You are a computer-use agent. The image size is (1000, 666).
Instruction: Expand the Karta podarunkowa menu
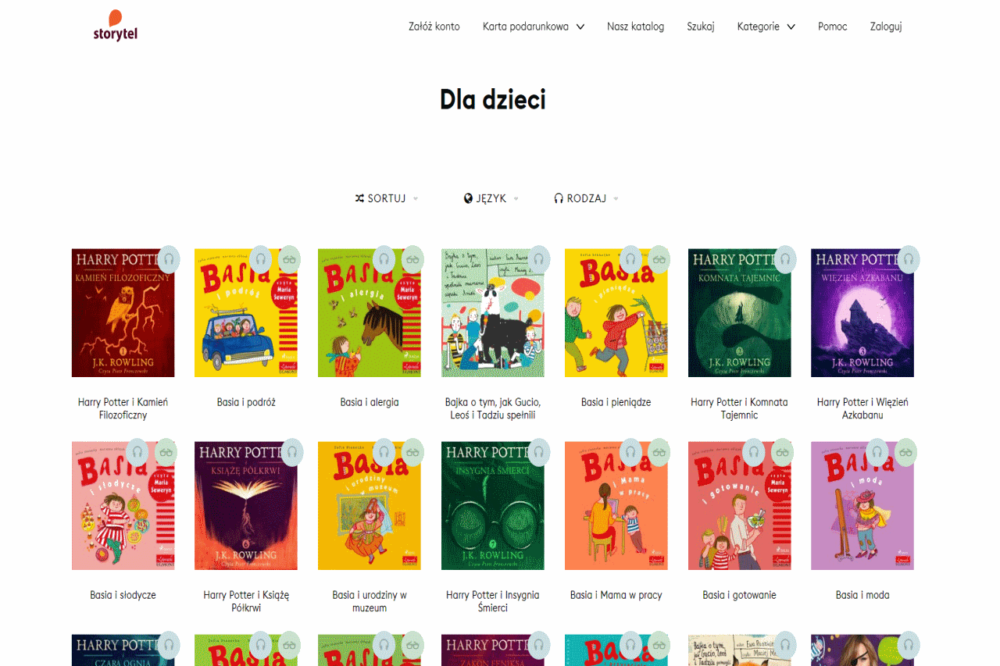point(533,27)
